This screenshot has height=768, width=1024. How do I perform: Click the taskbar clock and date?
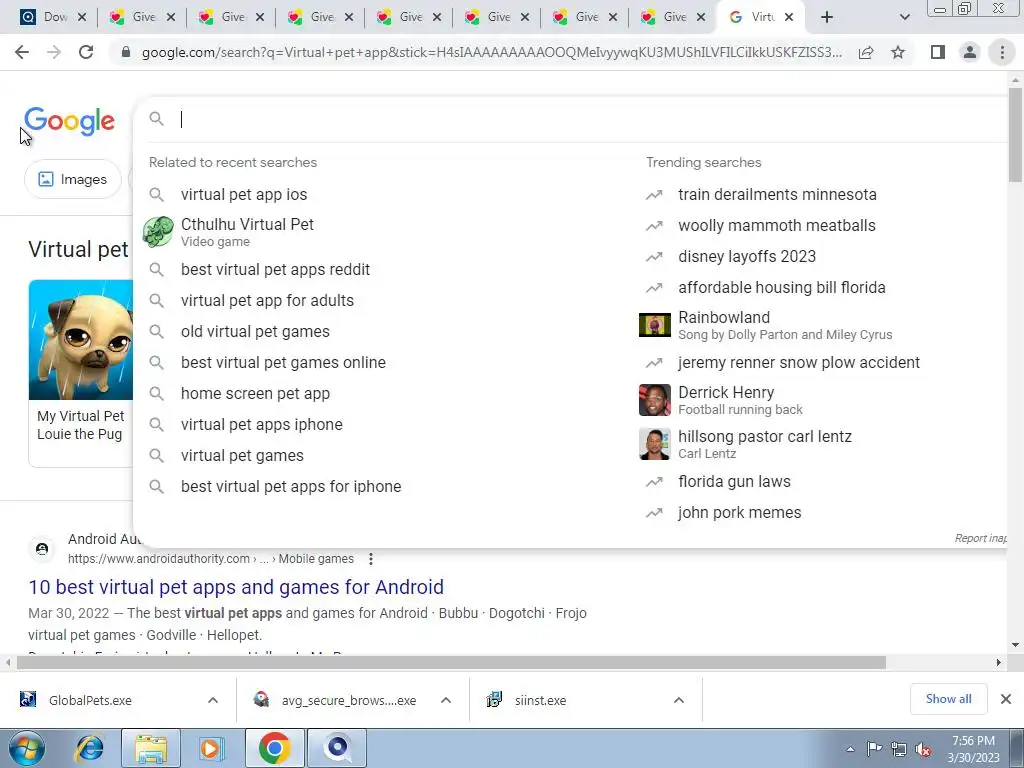974,749
